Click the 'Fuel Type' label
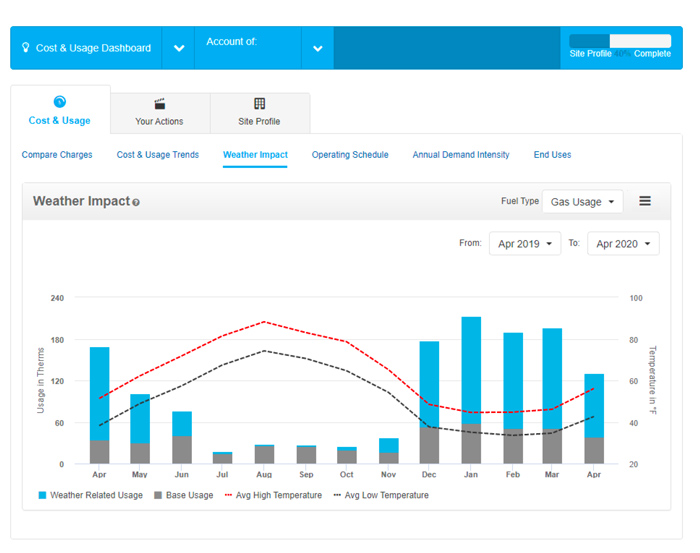The height and width of the screenshot is (553, 700). 520,201
